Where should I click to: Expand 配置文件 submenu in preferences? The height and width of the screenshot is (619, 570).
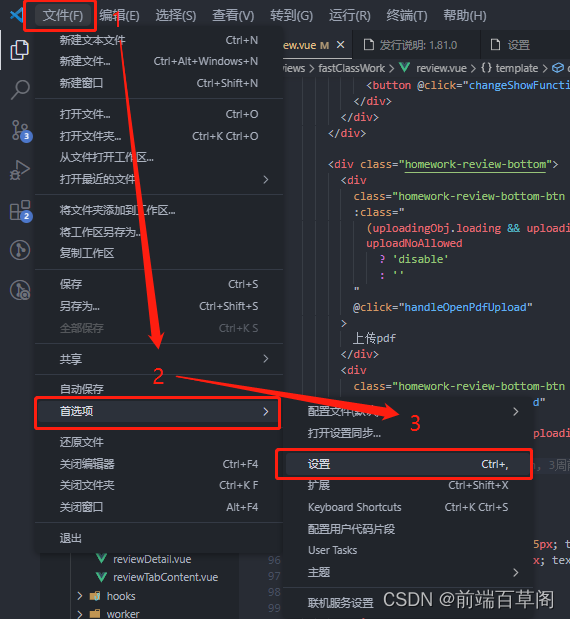(x=408, y=411)
